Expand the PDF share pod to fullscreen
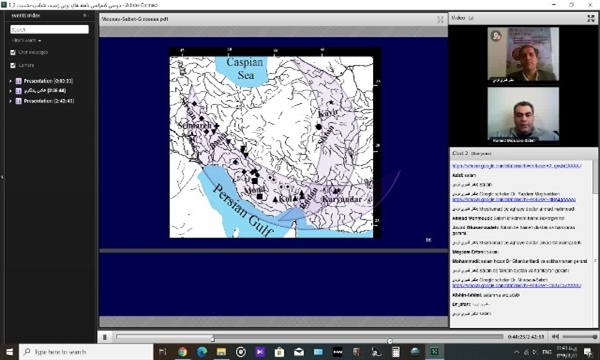Viewport: 600px width, 360px height. coord(440,19)
